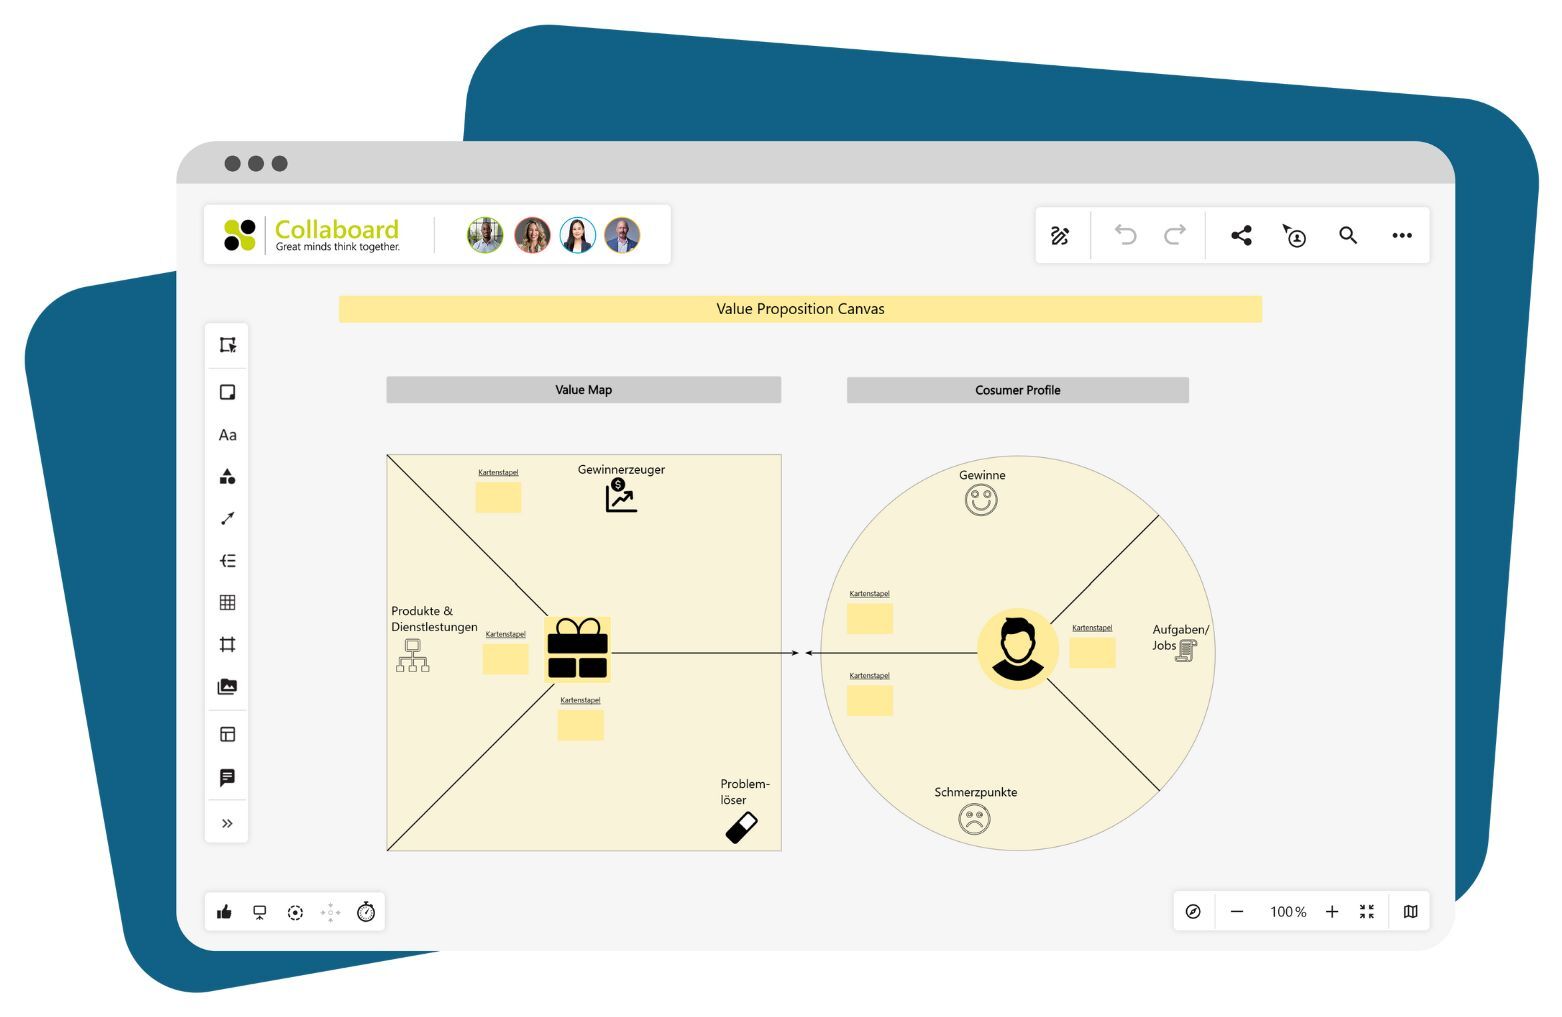This screenshot has width=1562, height=1017.
Task: Select the connector line tool
Action: click(x=227, y=518)
